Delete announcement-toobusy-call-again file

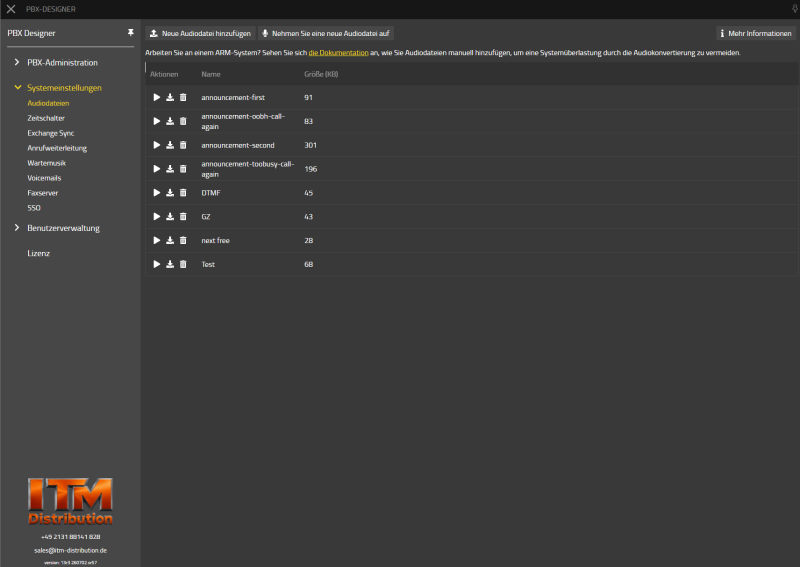(183, 169)
